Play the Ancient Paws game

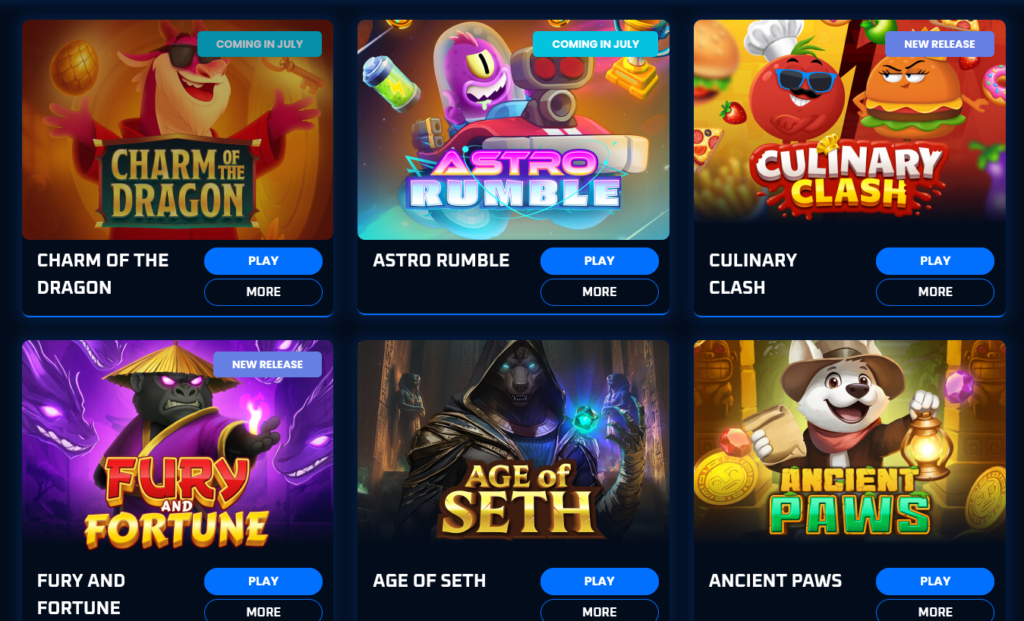(x=935, y=581)
